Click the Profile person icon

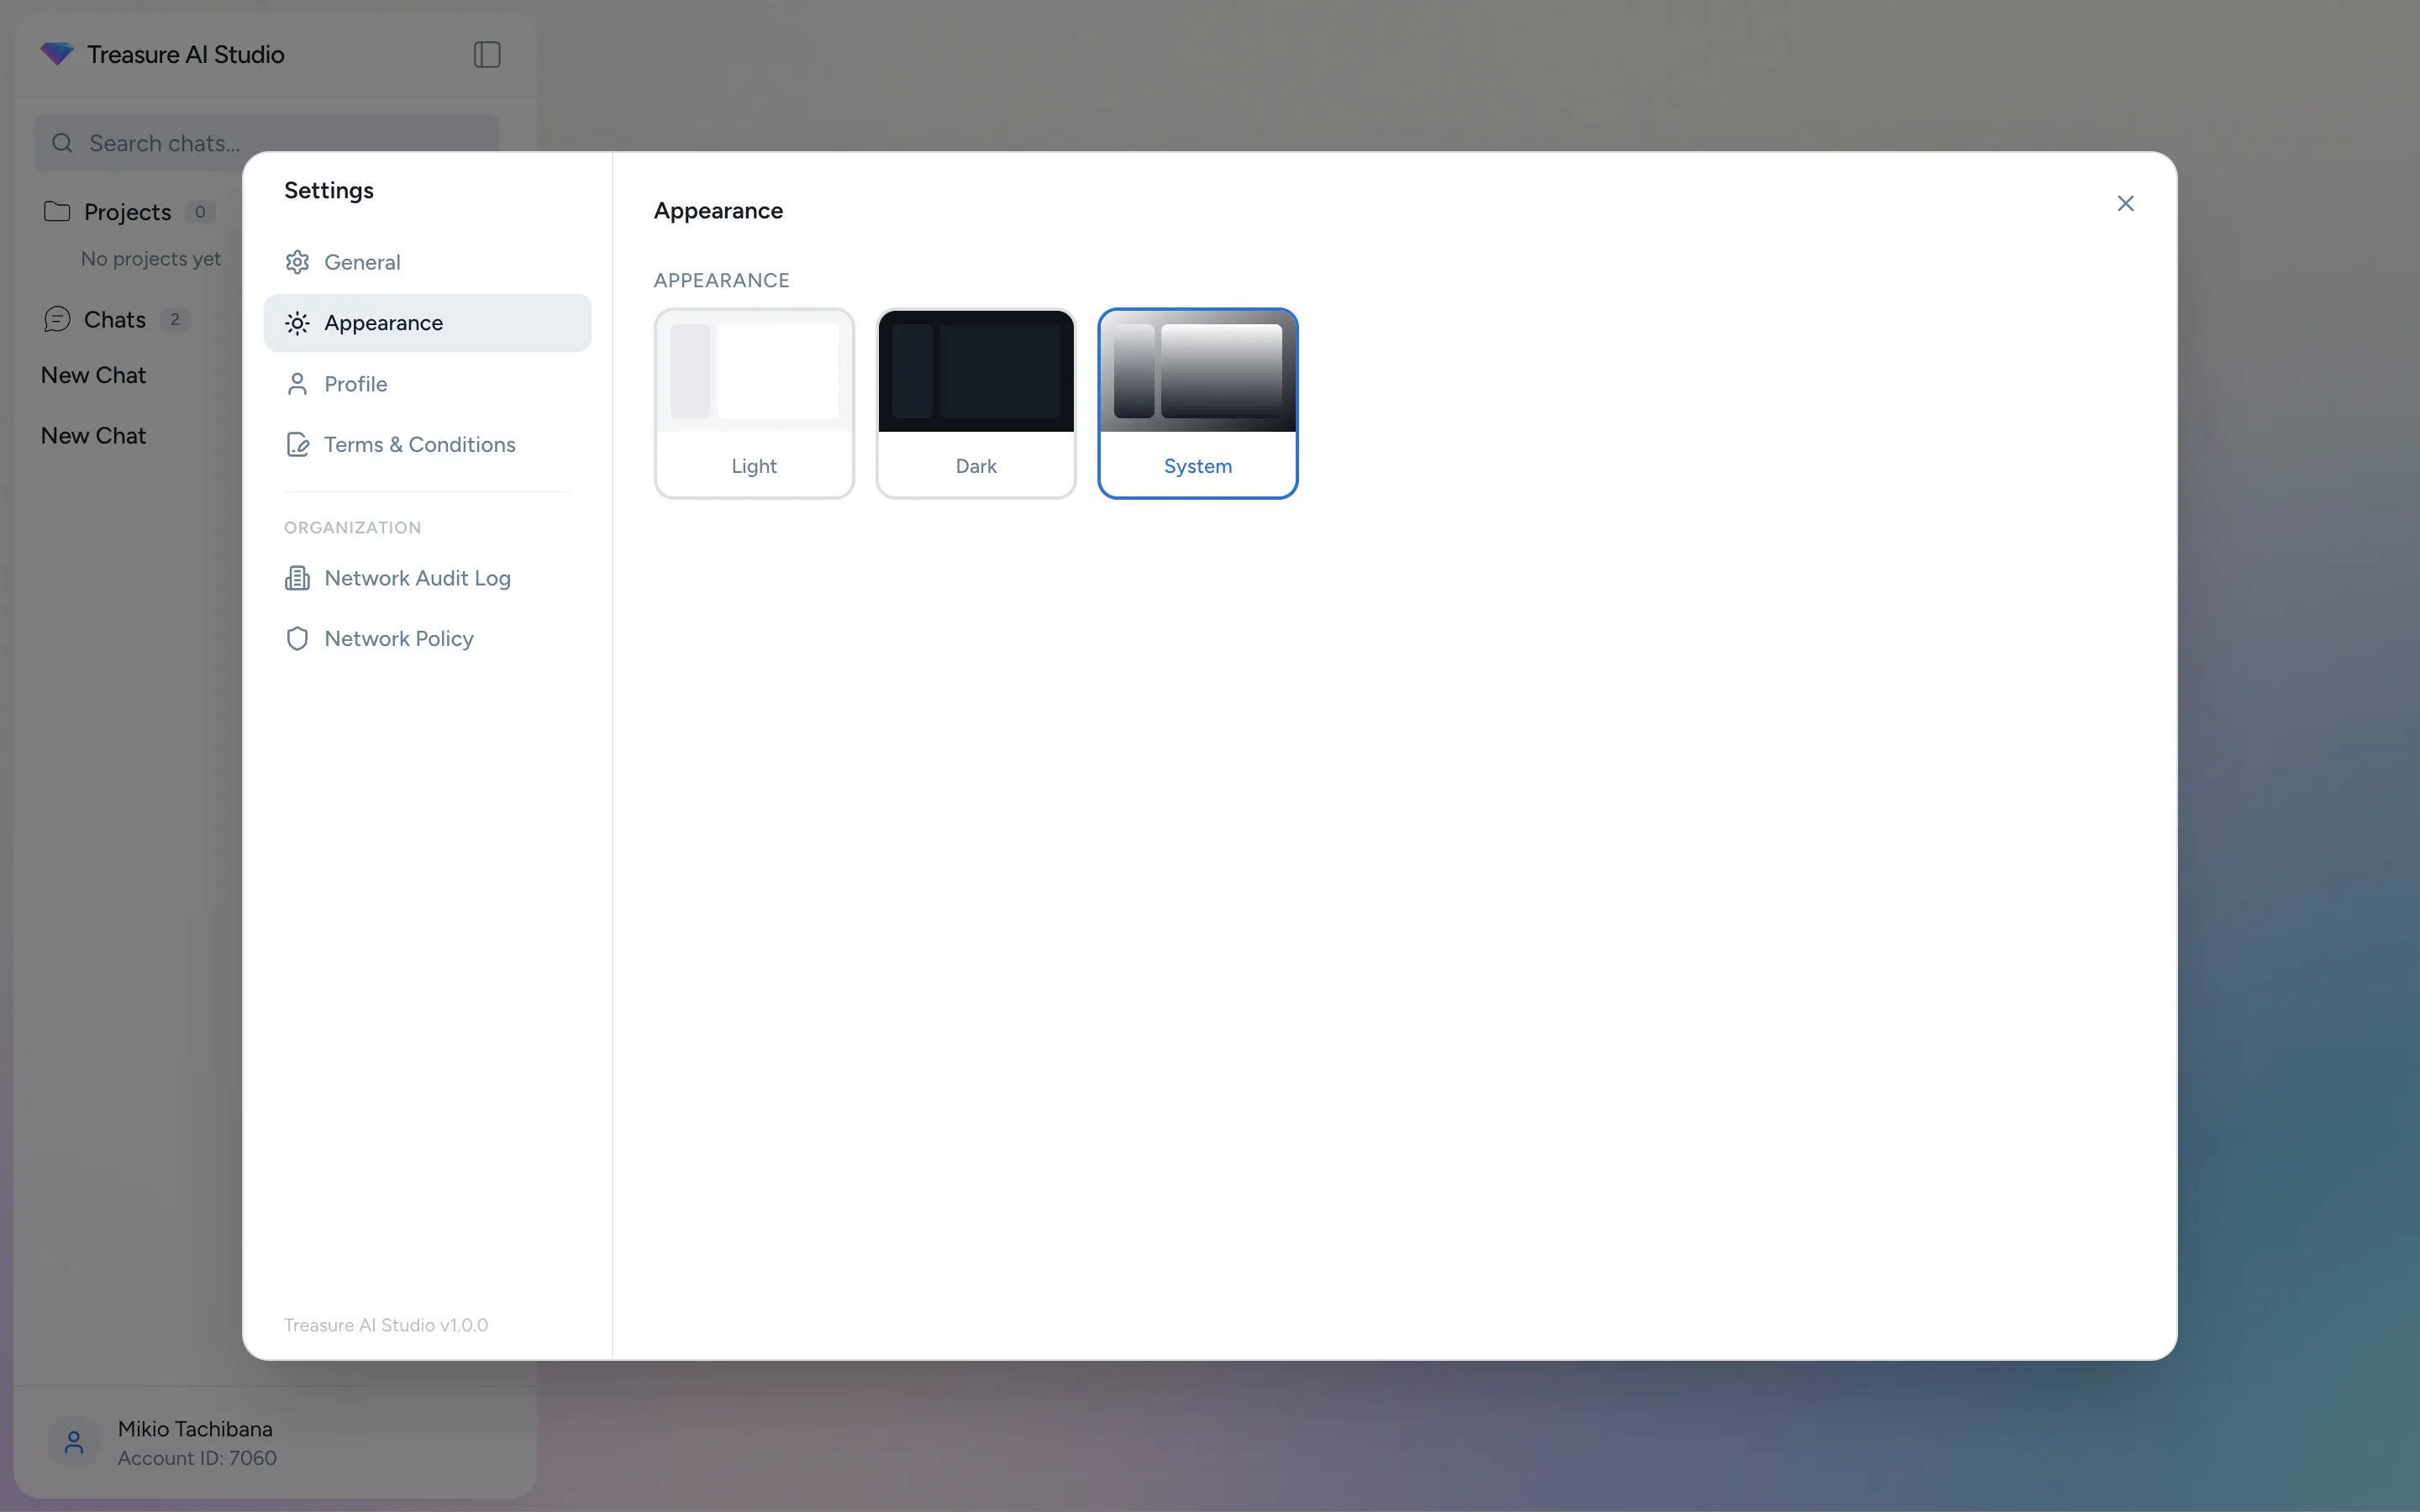pyautogui.click(x=297, y=384)
